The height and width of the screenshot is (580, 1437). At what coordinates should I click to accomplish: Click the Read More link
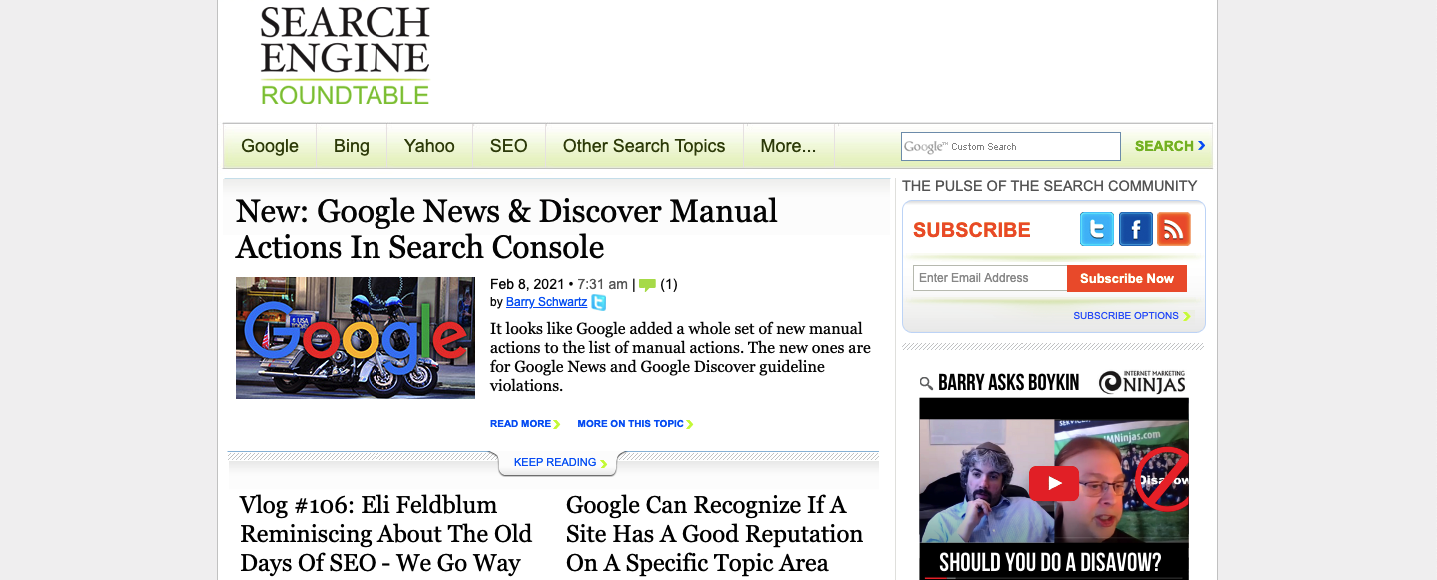click(x=525, y=424)
